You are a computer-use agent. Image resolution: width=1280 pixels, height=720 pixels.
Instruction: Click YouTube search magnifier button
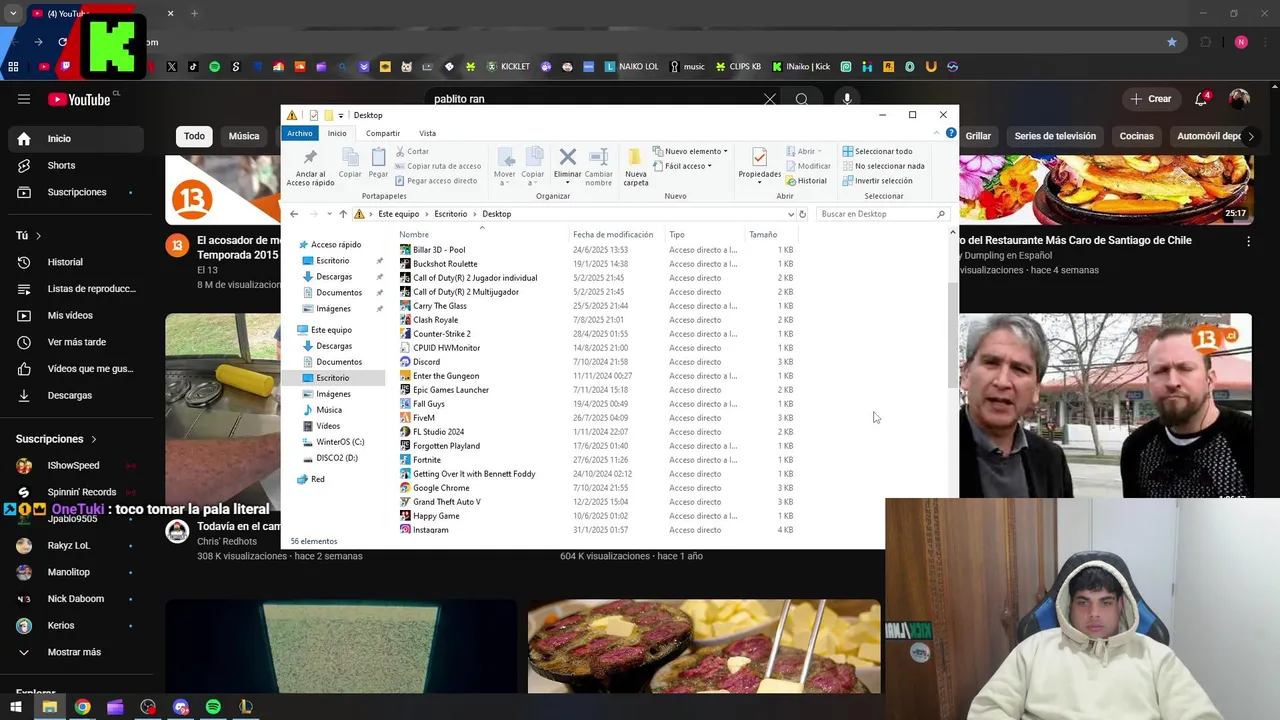(802, 99)
